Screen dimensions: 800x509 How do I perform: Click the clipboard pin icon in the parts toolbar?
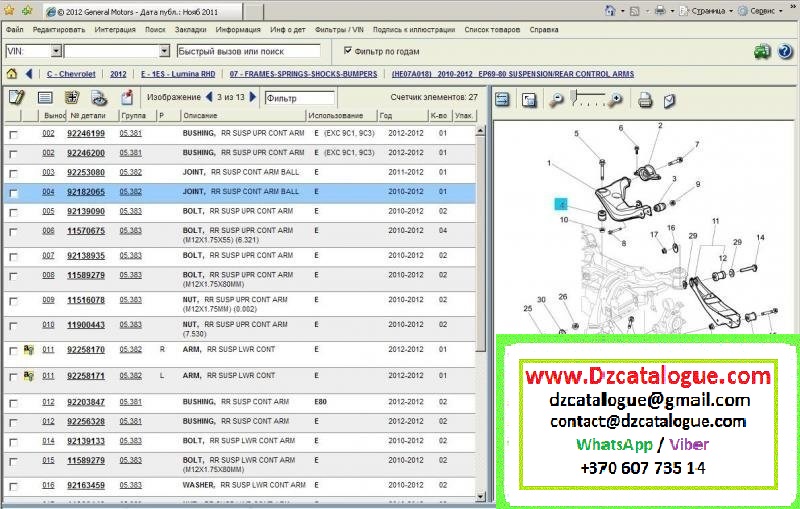127,97
